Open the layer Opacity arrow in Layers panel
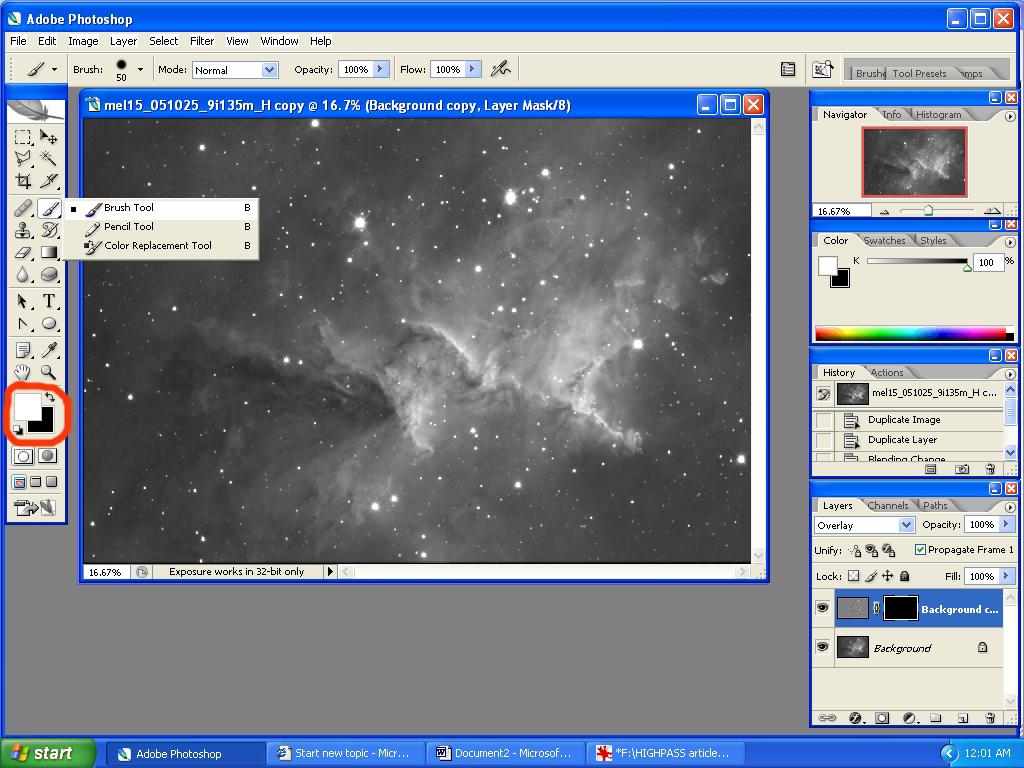The image size is (1024, 768). pos(1006,524)
